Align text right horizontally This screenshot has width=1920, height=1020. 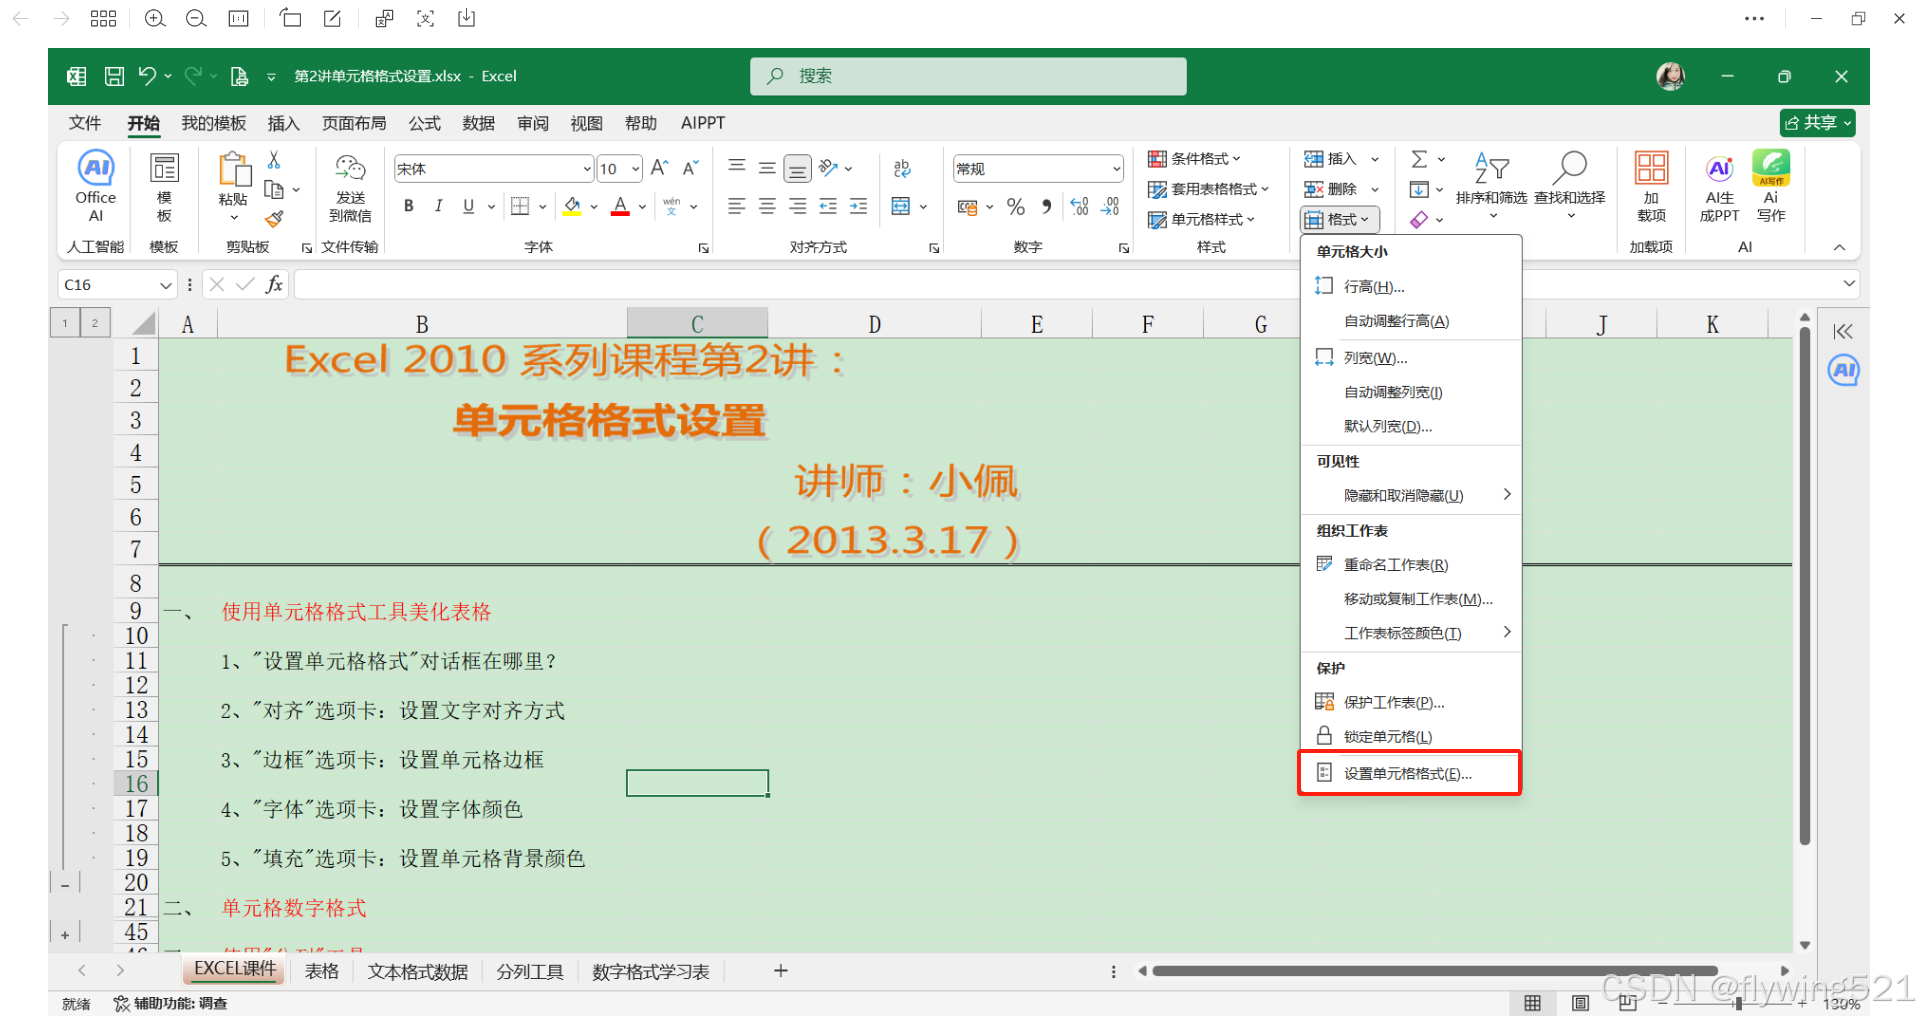(797, 206)
